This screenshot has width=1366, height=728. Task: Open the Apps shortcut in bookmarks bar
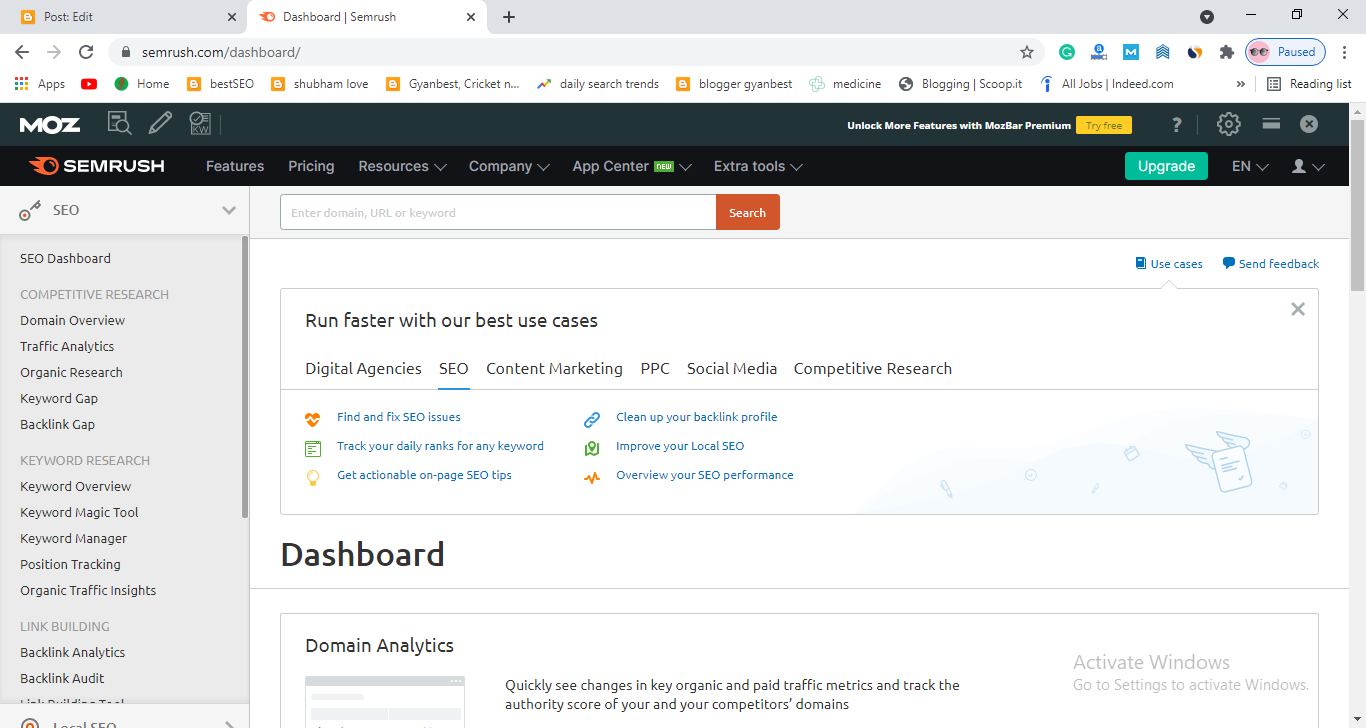point(40,84)
